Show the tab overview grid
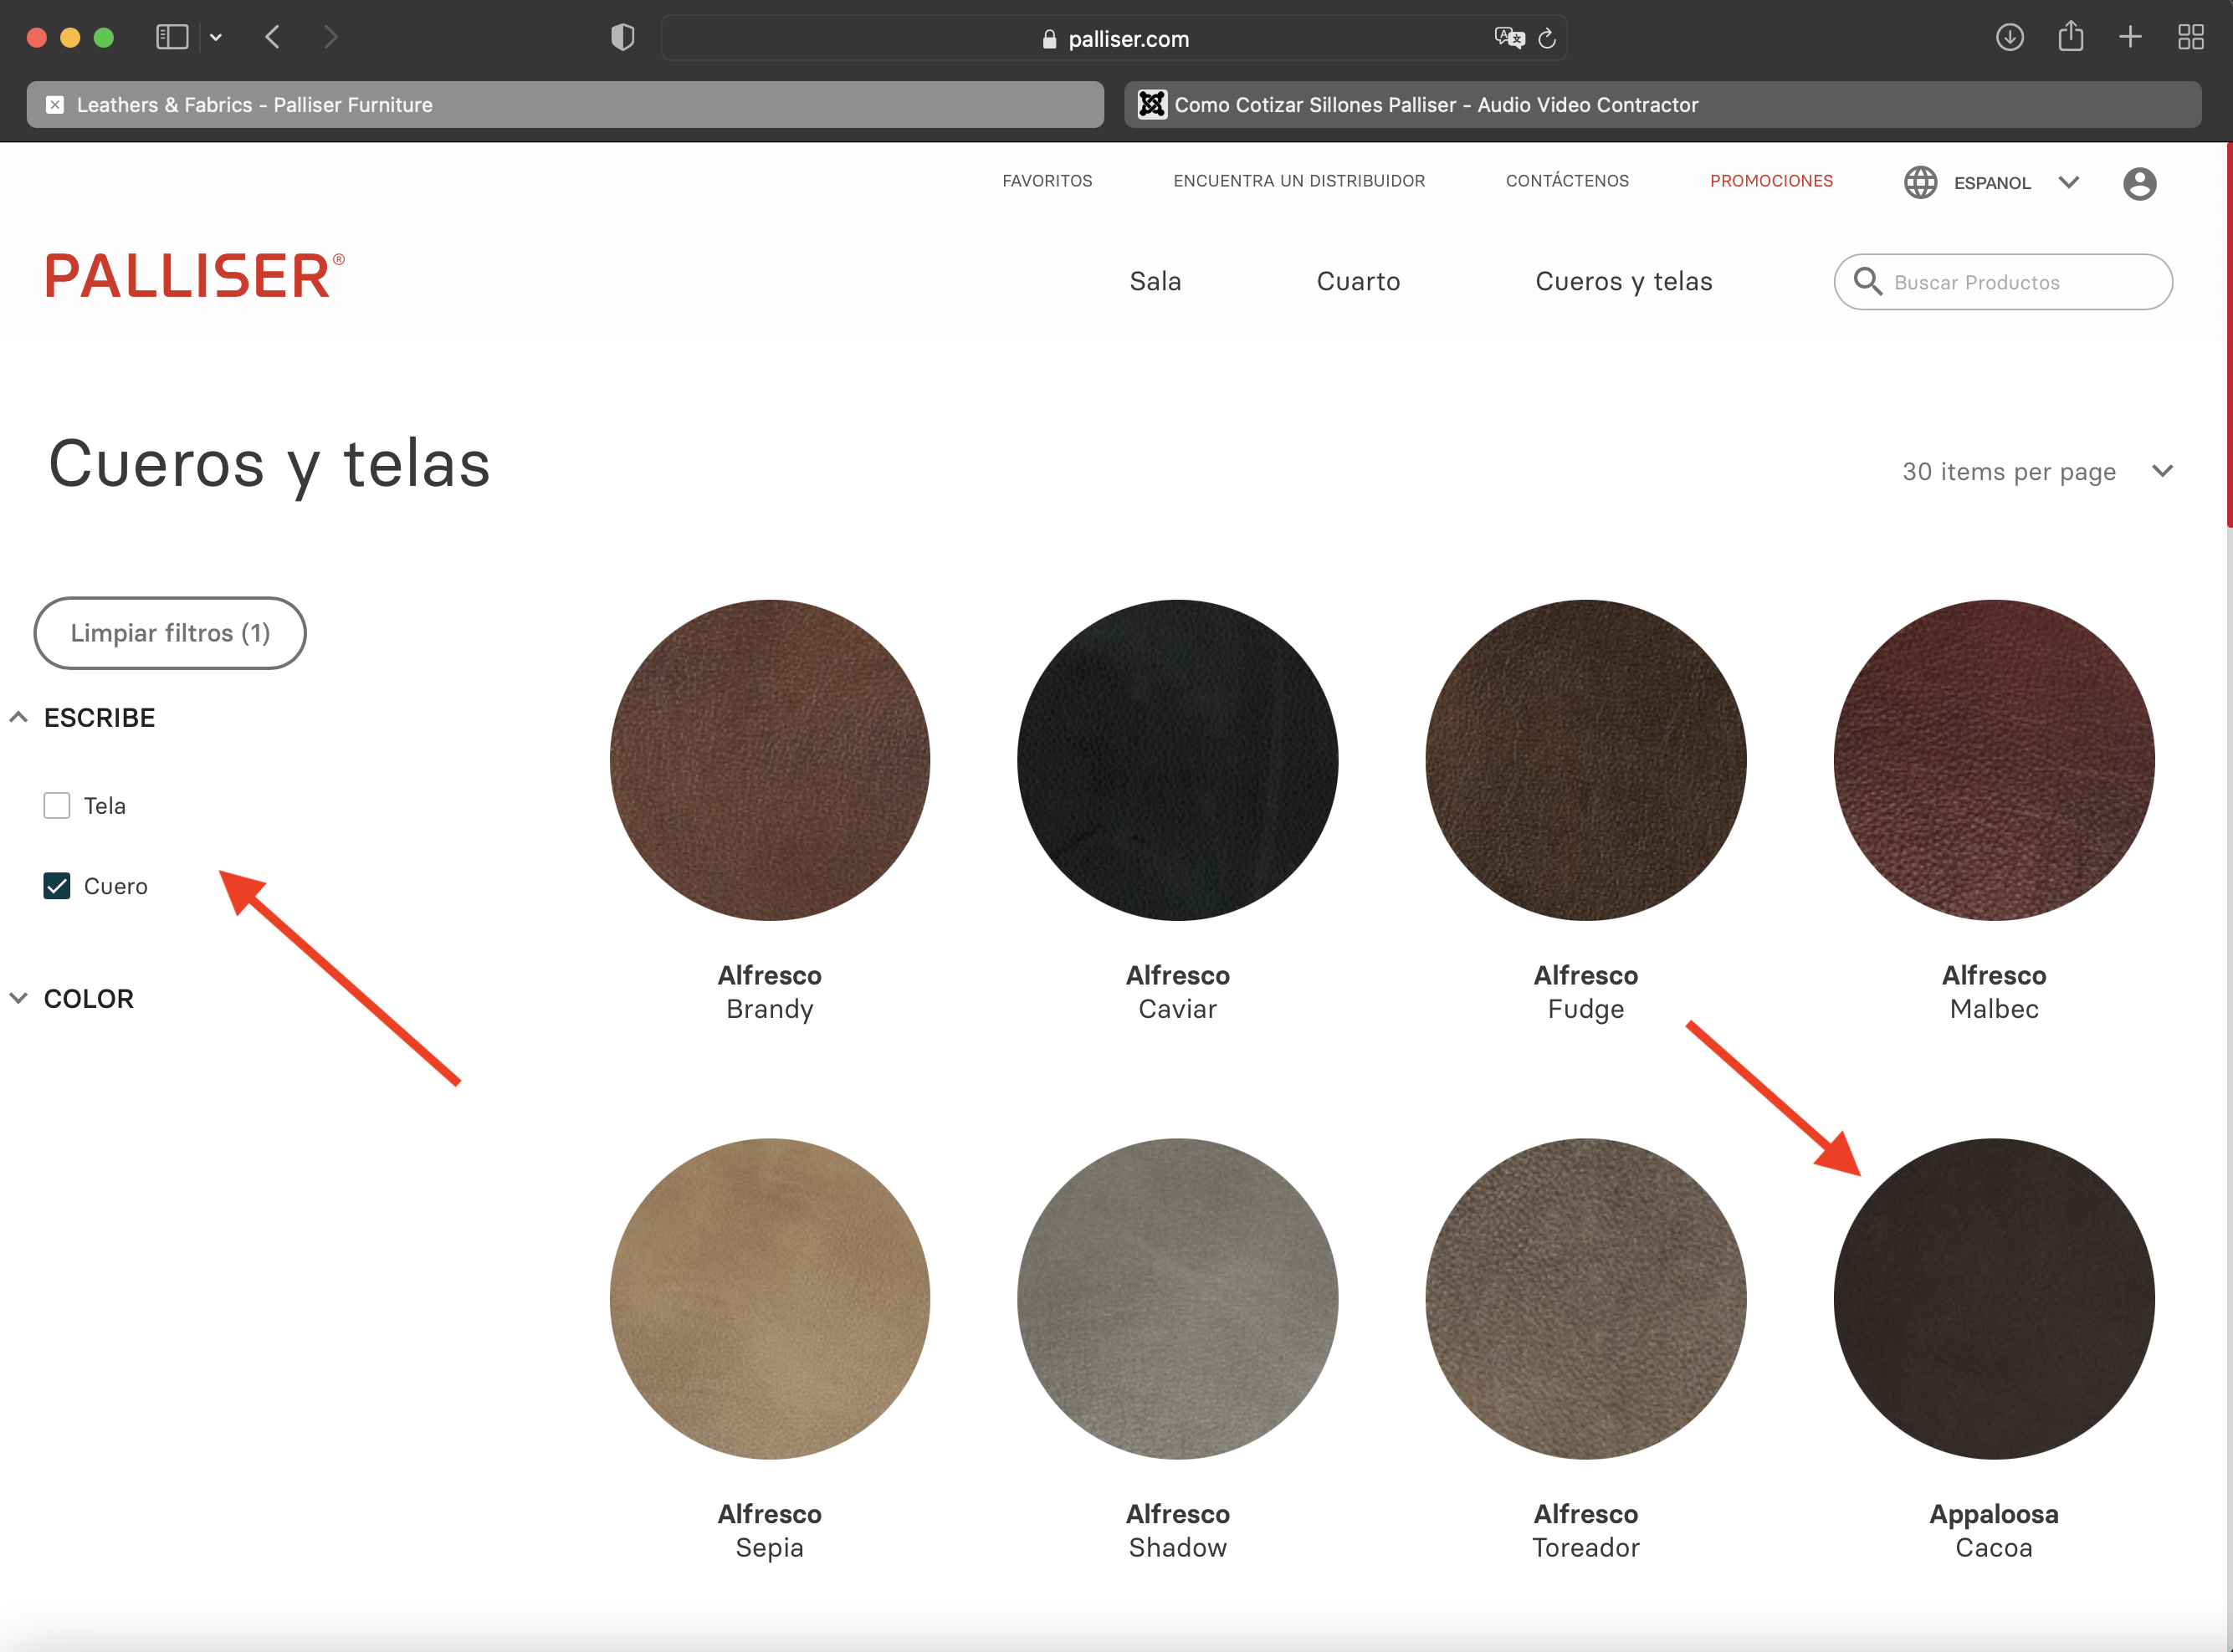Screen dimensions: 2233x1652 [x=2191, y=38]
